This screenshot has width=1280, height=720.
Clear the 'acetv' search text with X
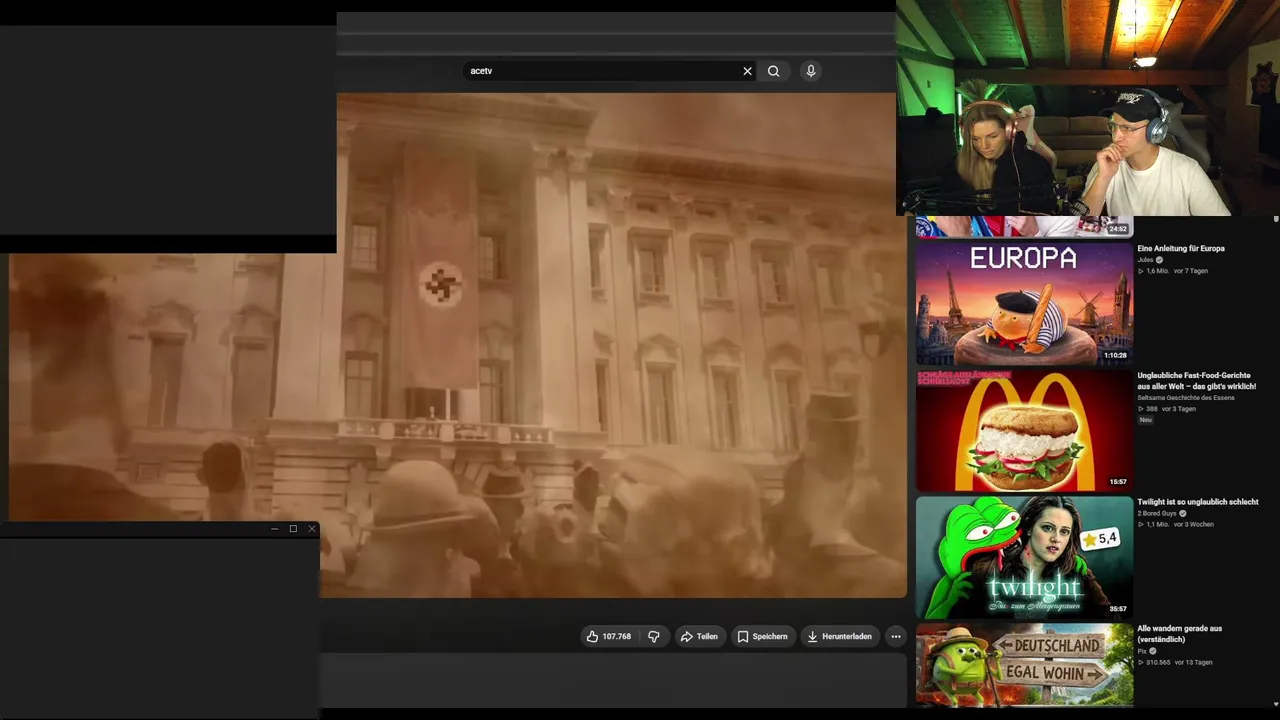pyautogui.click(x=747, y=71)
